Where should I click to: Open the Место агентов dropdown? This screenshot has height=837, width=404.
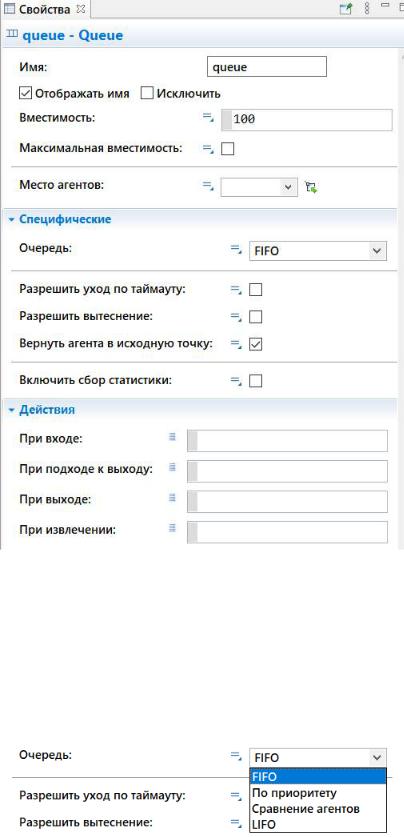pos(259,187)
